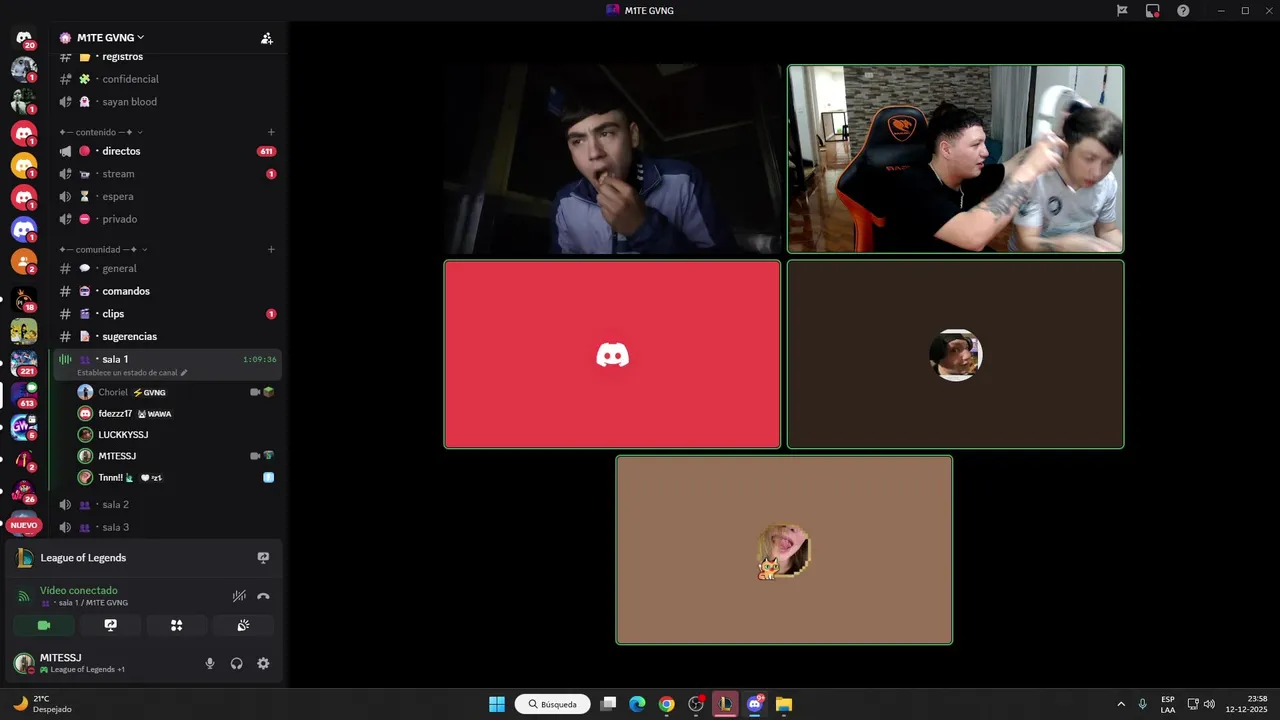Click the green connection signal icon
The height and width of the screenshot is (720, 1280).
tap(24, 596)
